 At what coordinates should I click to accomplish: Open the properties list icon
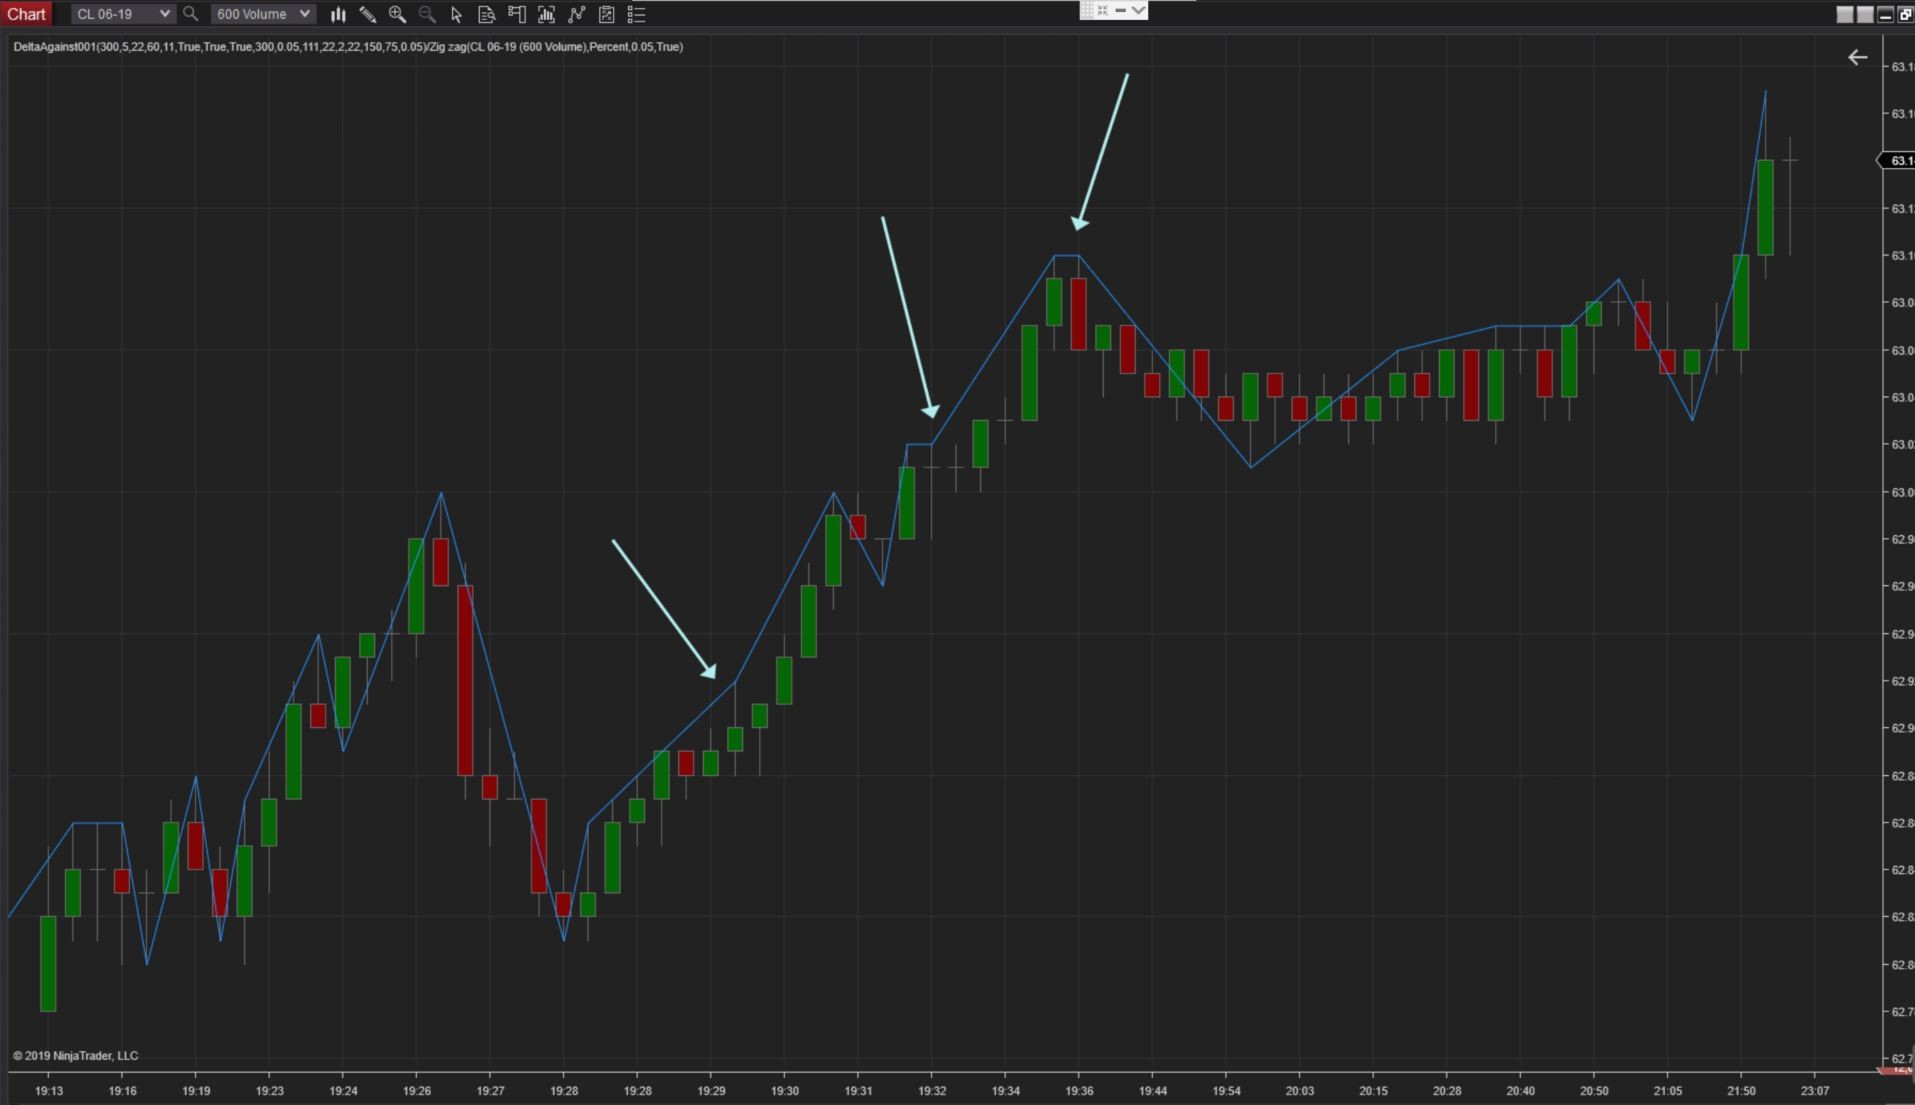coord(637,14)
